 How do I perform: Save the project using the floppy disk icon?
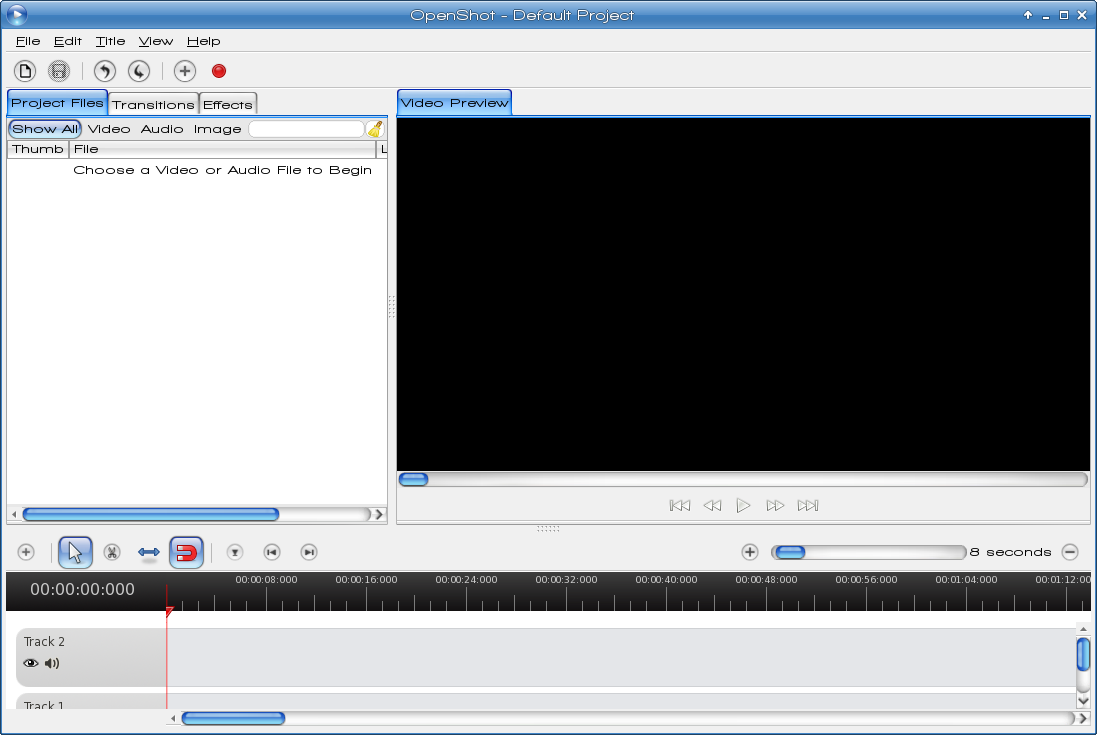click(x=59, y=71)
